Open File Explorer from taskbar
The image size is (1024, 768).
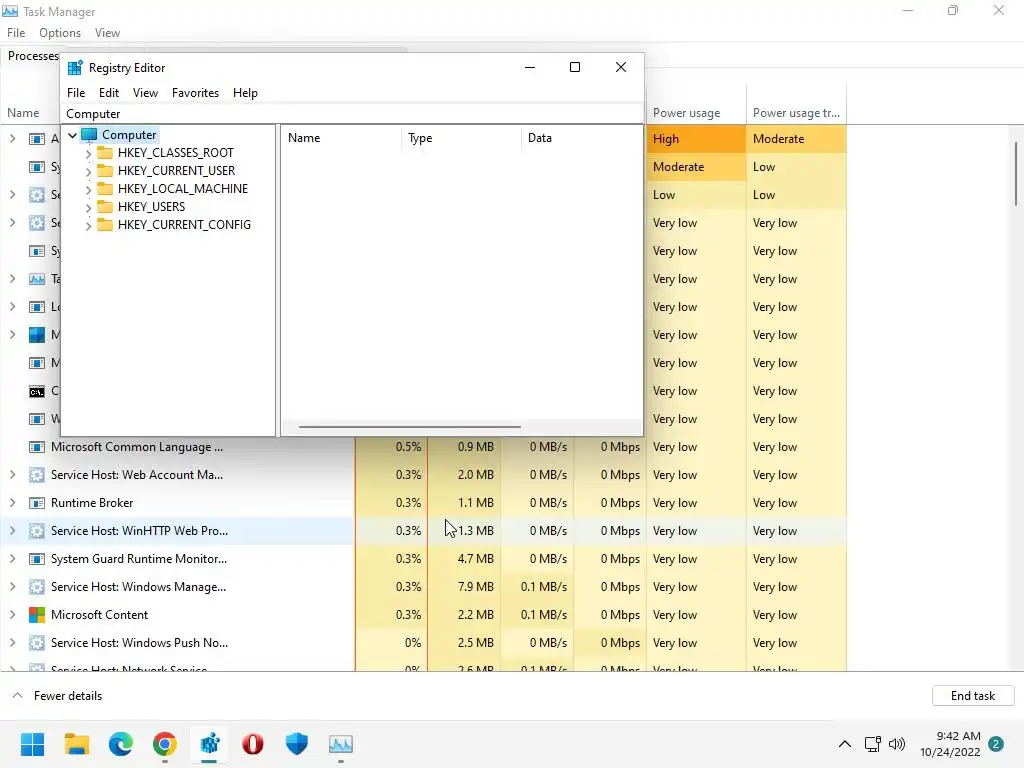(x=76, y=744)
